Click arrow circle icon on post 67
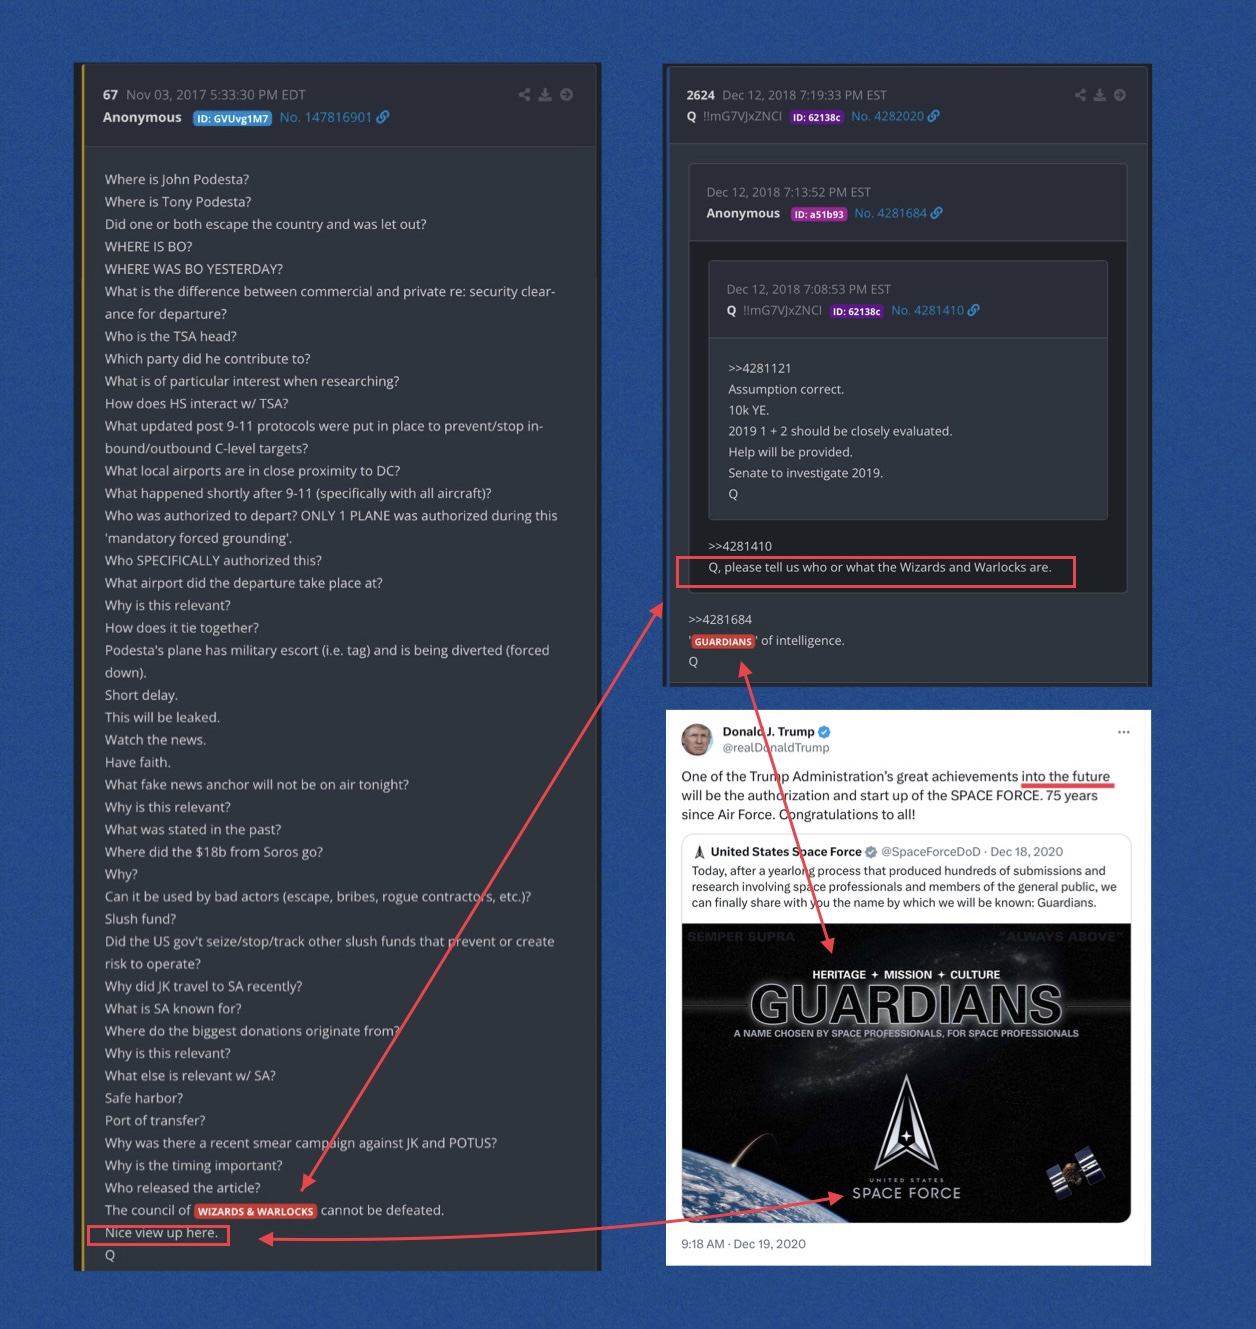The image size is (1256, 1329). pos(566,95)
